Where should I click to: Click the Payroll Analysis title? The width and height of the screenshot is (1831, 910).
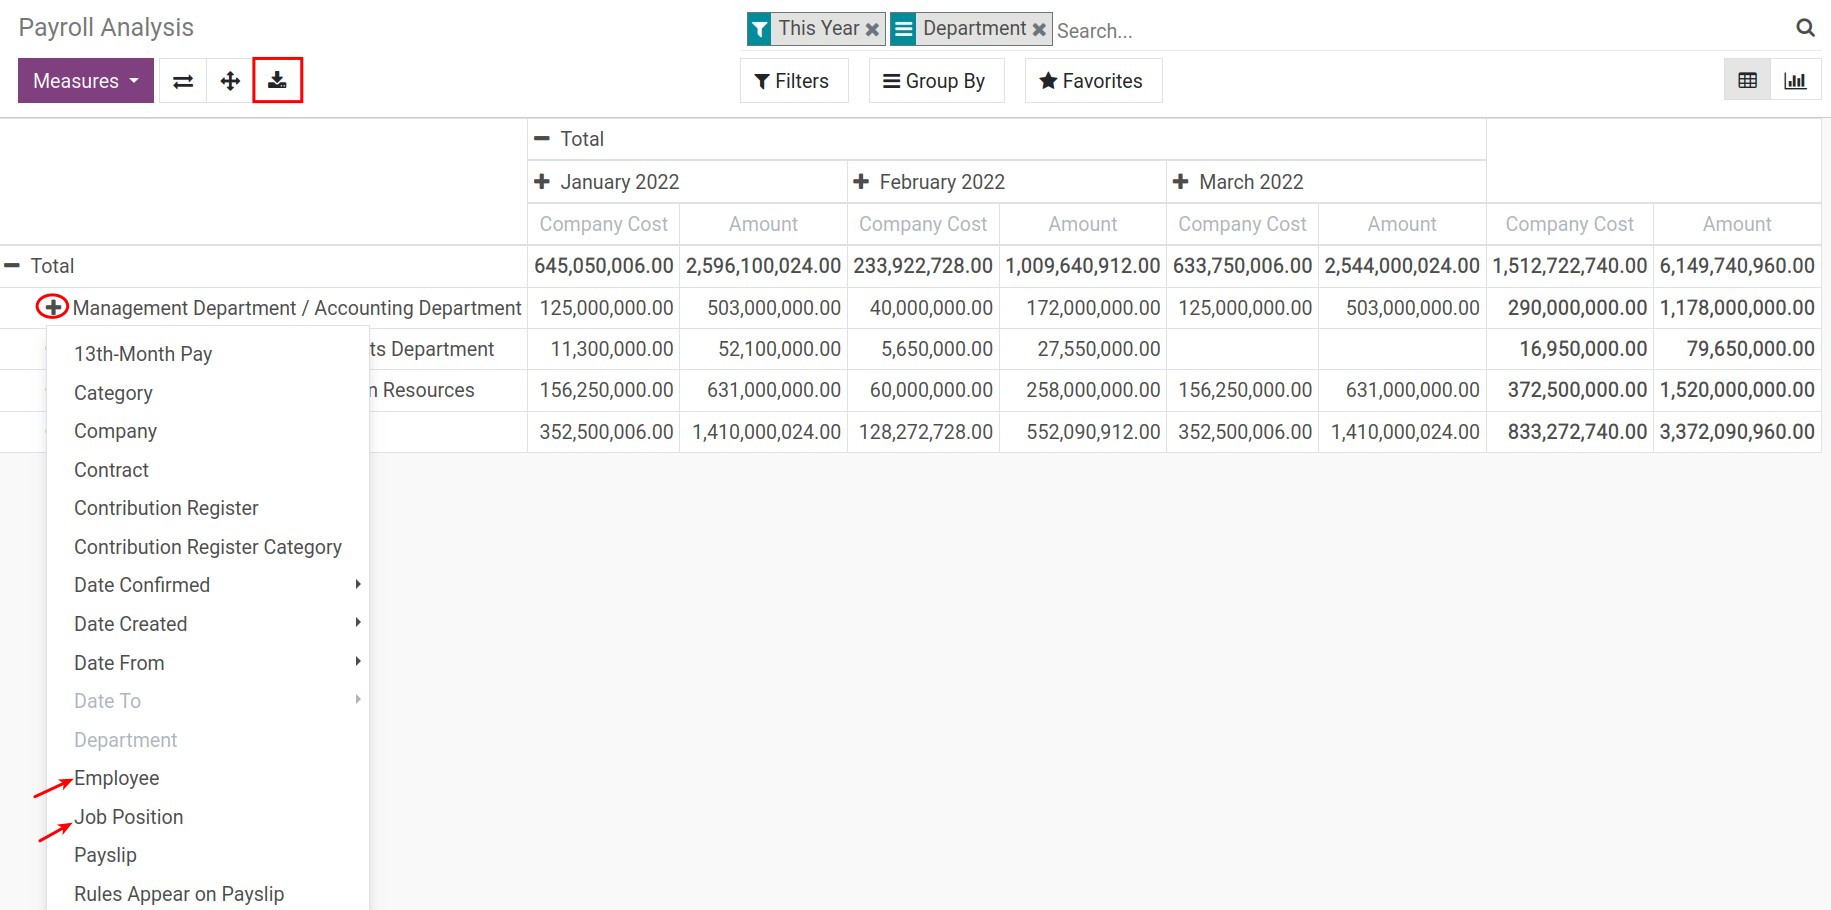click(105, 27)
